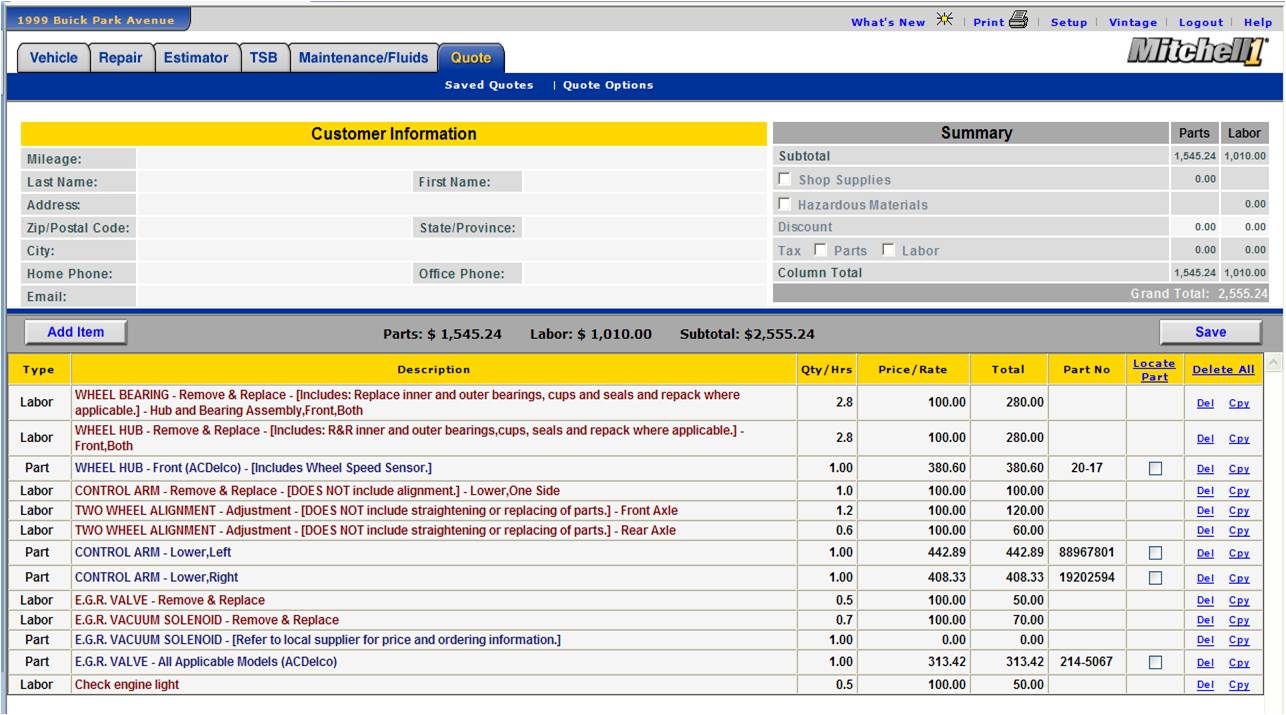This screenshot has width=1286, height=715.
Task: Click the printer icon next to Print
Action: pos(1021,21)
